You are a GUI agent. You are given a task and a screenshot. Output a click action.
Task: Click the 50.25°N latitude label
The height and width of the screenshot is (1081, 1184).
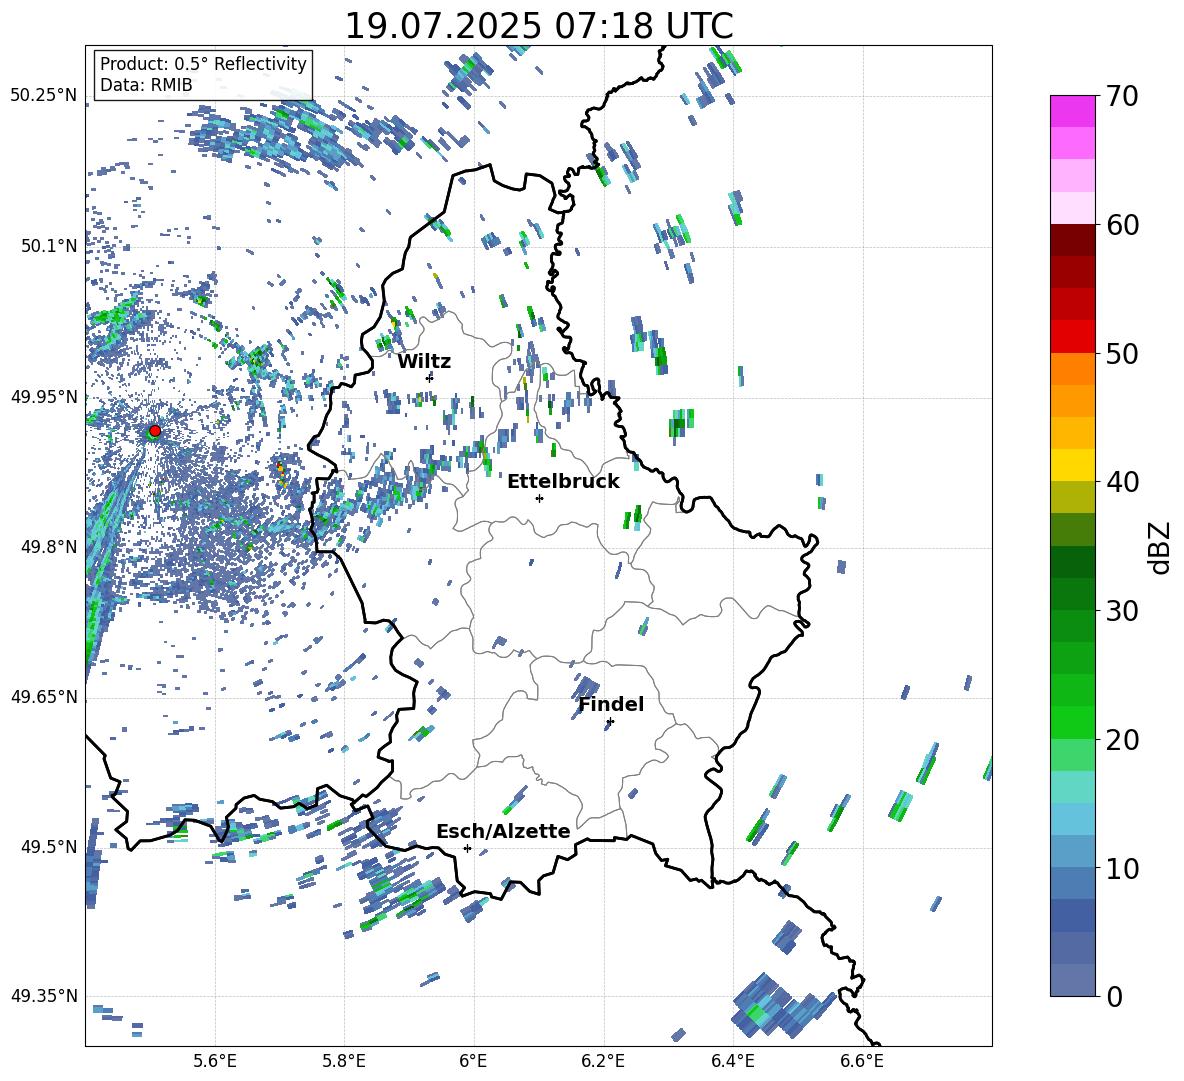point(44,96)
